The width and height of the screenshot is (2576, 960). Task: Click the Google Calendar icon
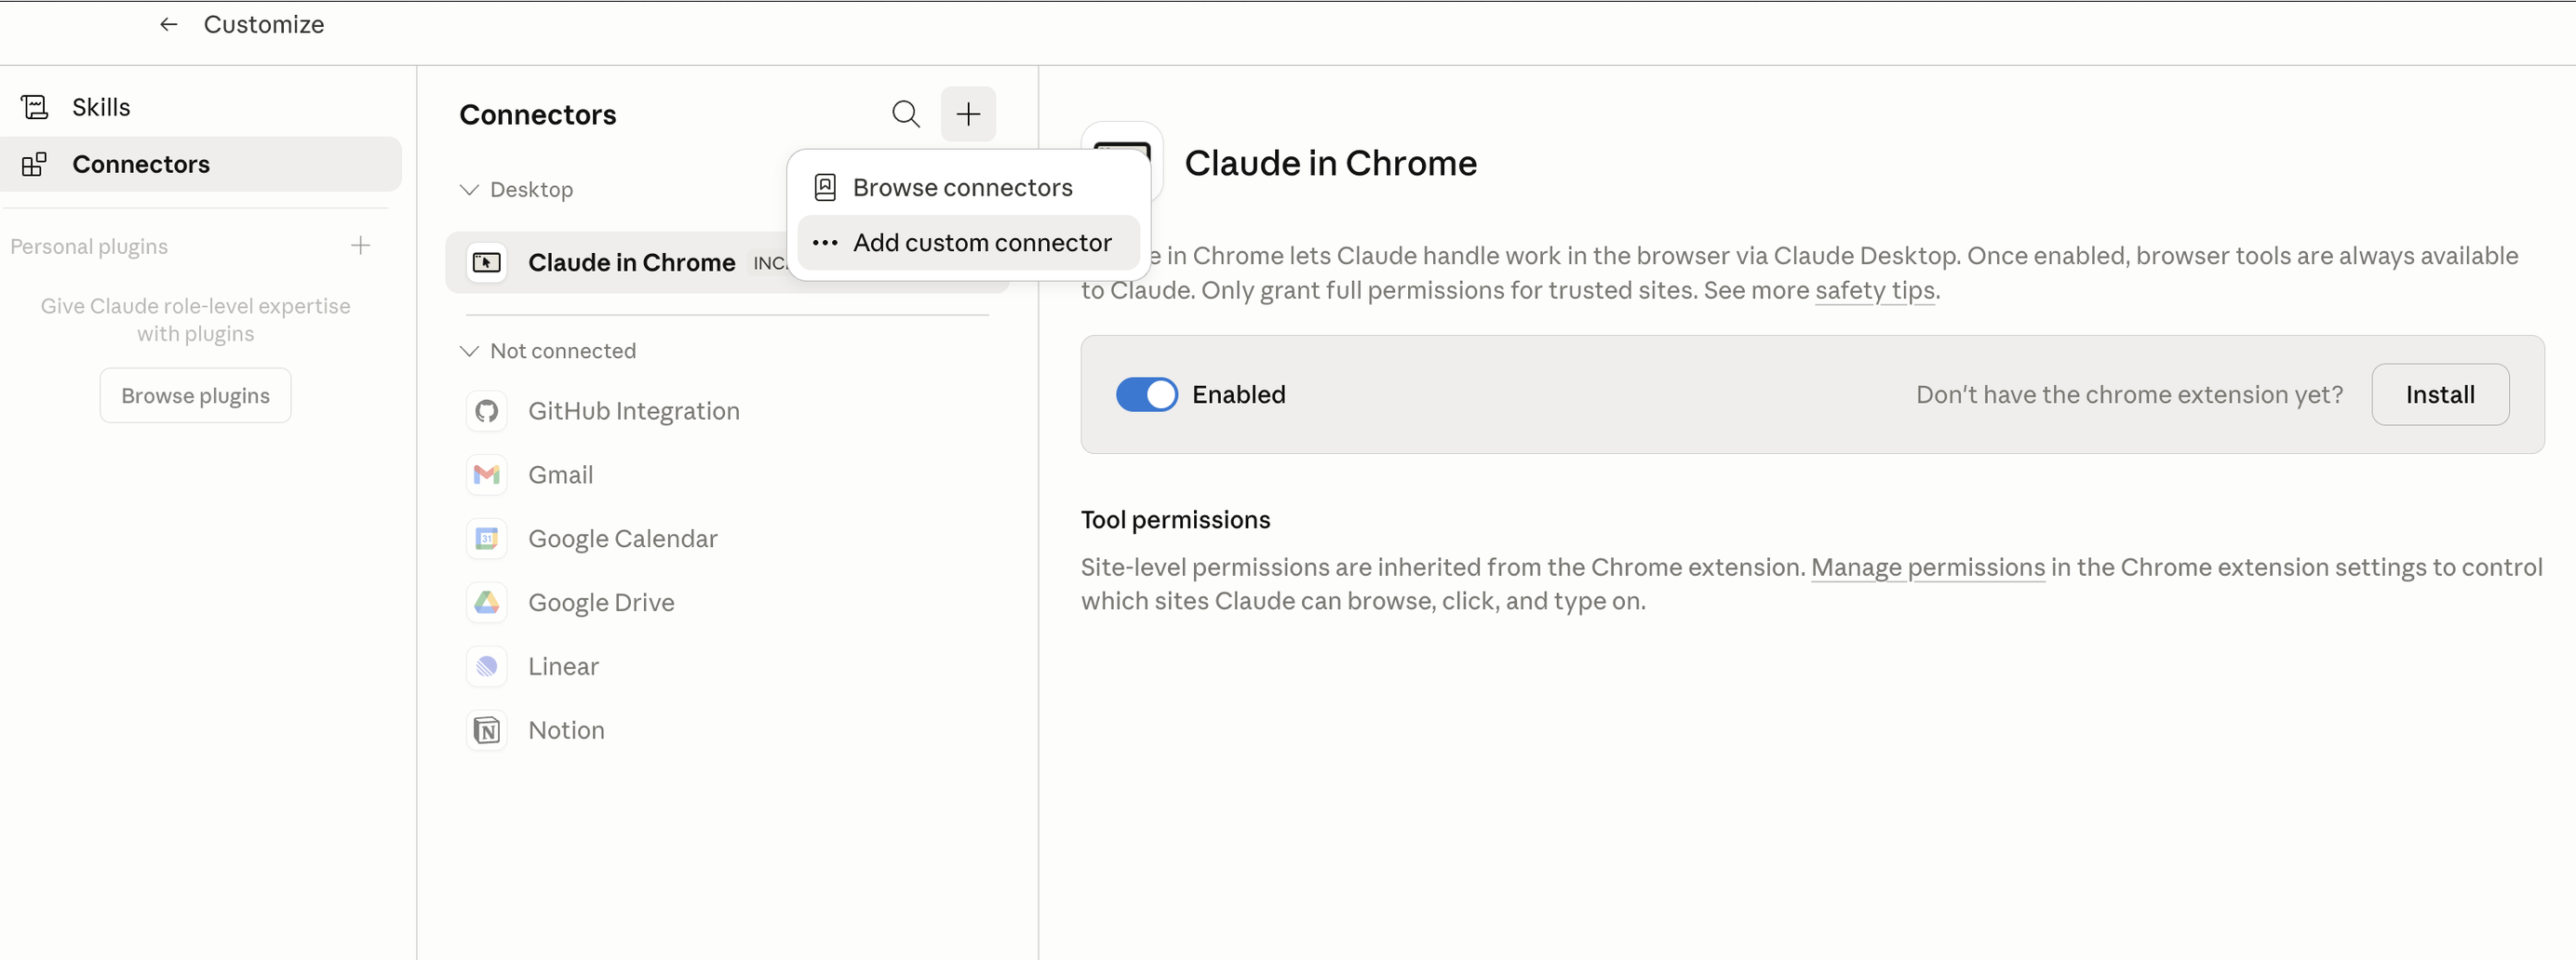coord(487,539)
